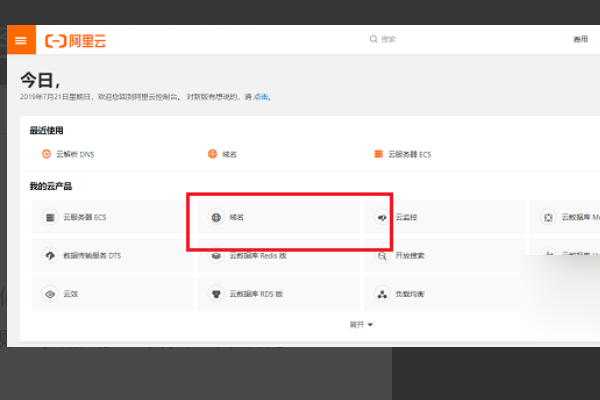This screenshot has height=400, width=600.
Task: Click the search magnifier icon
Action: click(x=373, y=39)
